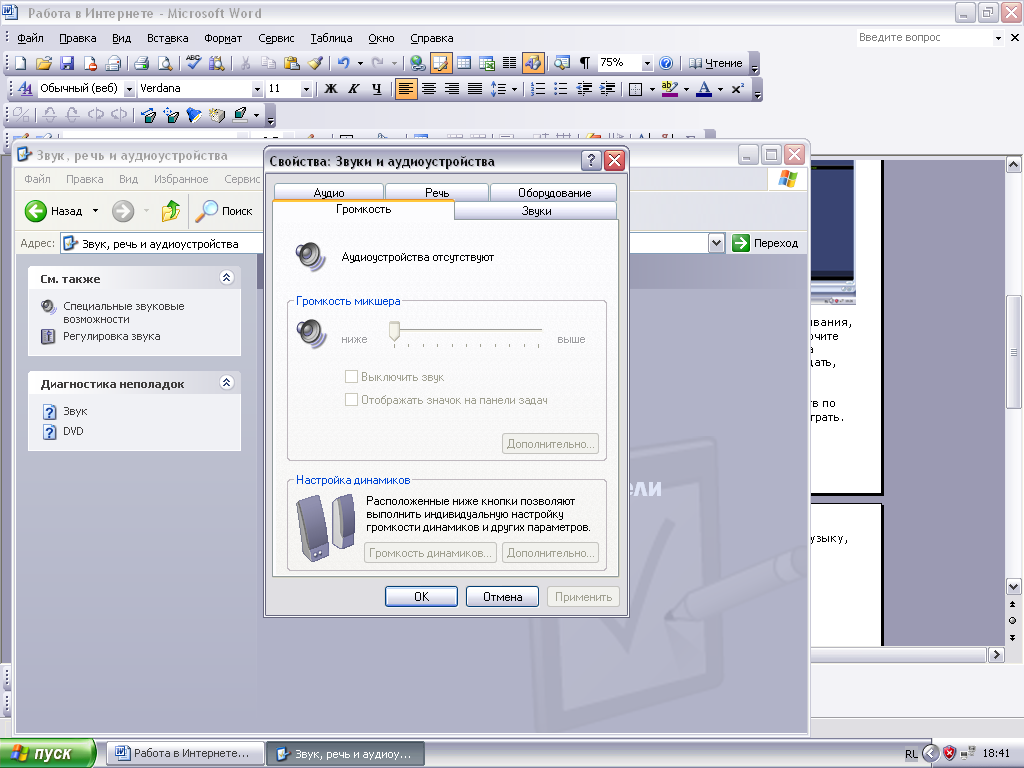Click 'Введите вопрос' help input field
This screenshot has height=768, width=1024.
tap(924, 38)
